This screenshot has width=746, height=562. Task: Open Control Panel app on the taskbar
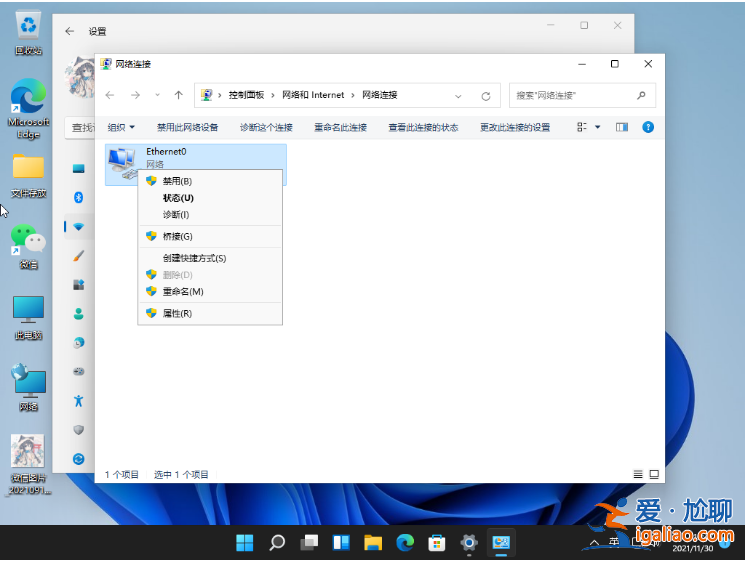501,542
